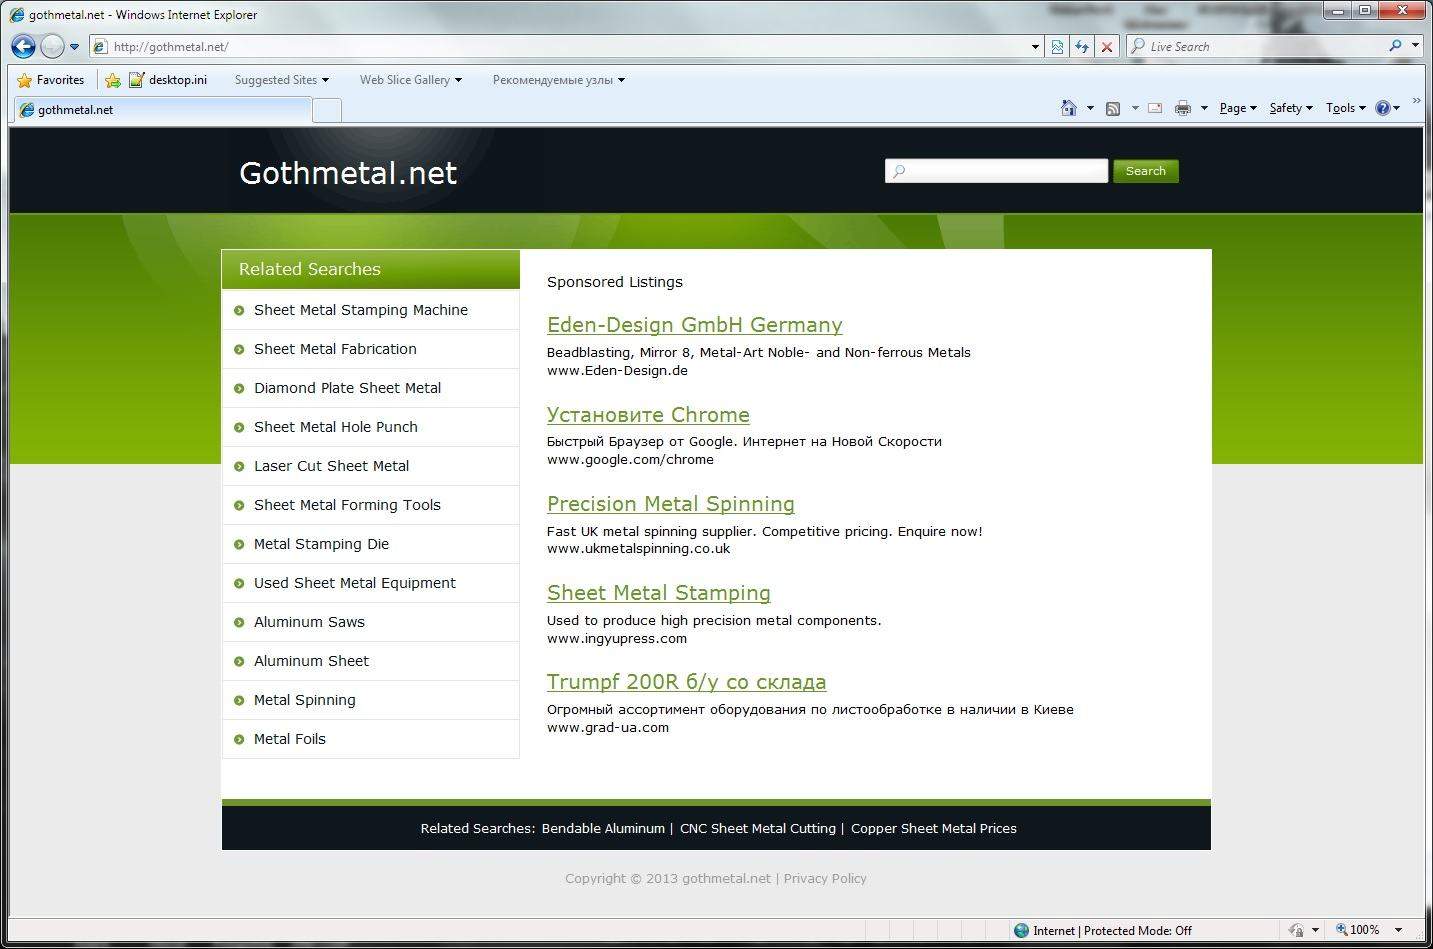Expand the address bar URL history dropdown
This screenshot has height=949, width=1433.
1035,47
